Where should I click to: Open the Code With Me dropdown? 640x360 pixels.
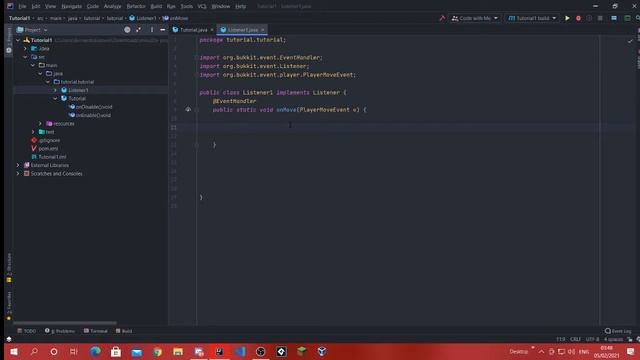[x=475, y=18]
